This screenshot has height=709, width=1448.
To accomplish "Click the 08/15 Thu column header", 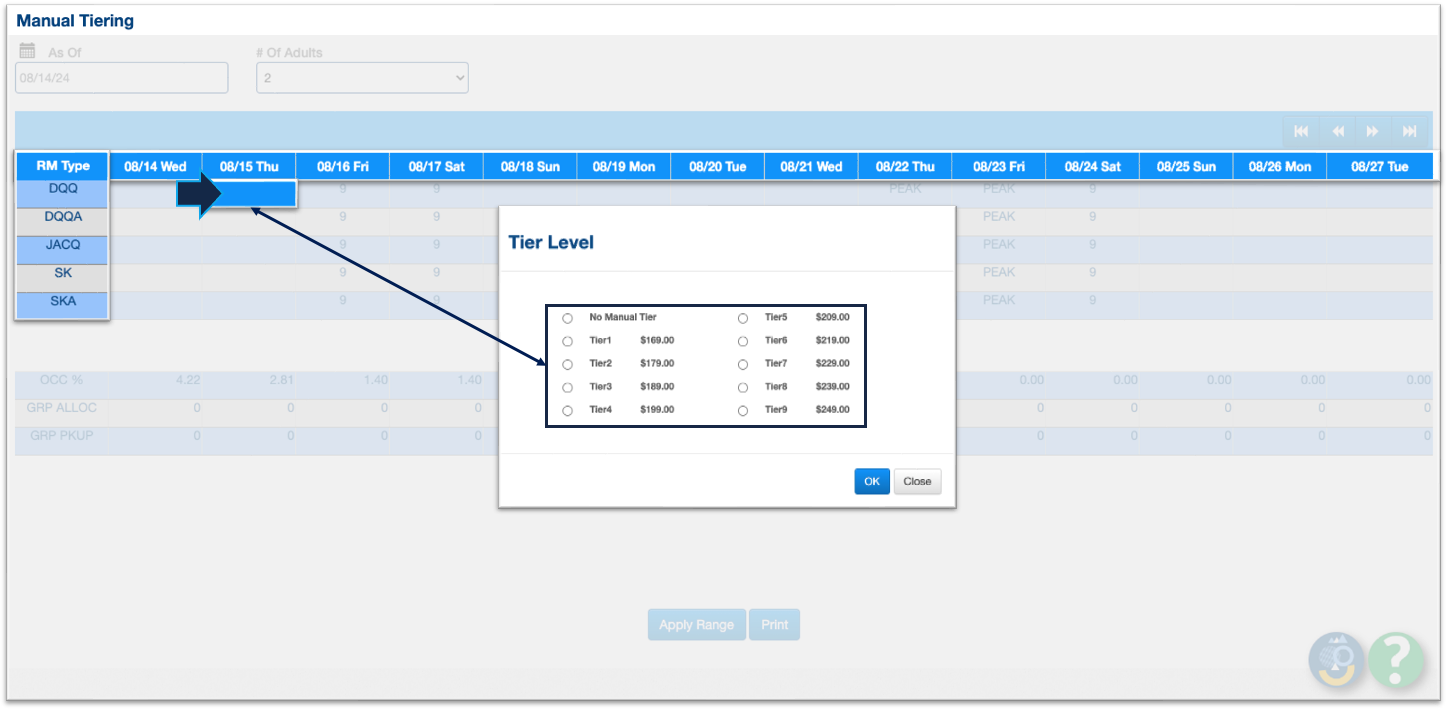I will coord(249,167).
